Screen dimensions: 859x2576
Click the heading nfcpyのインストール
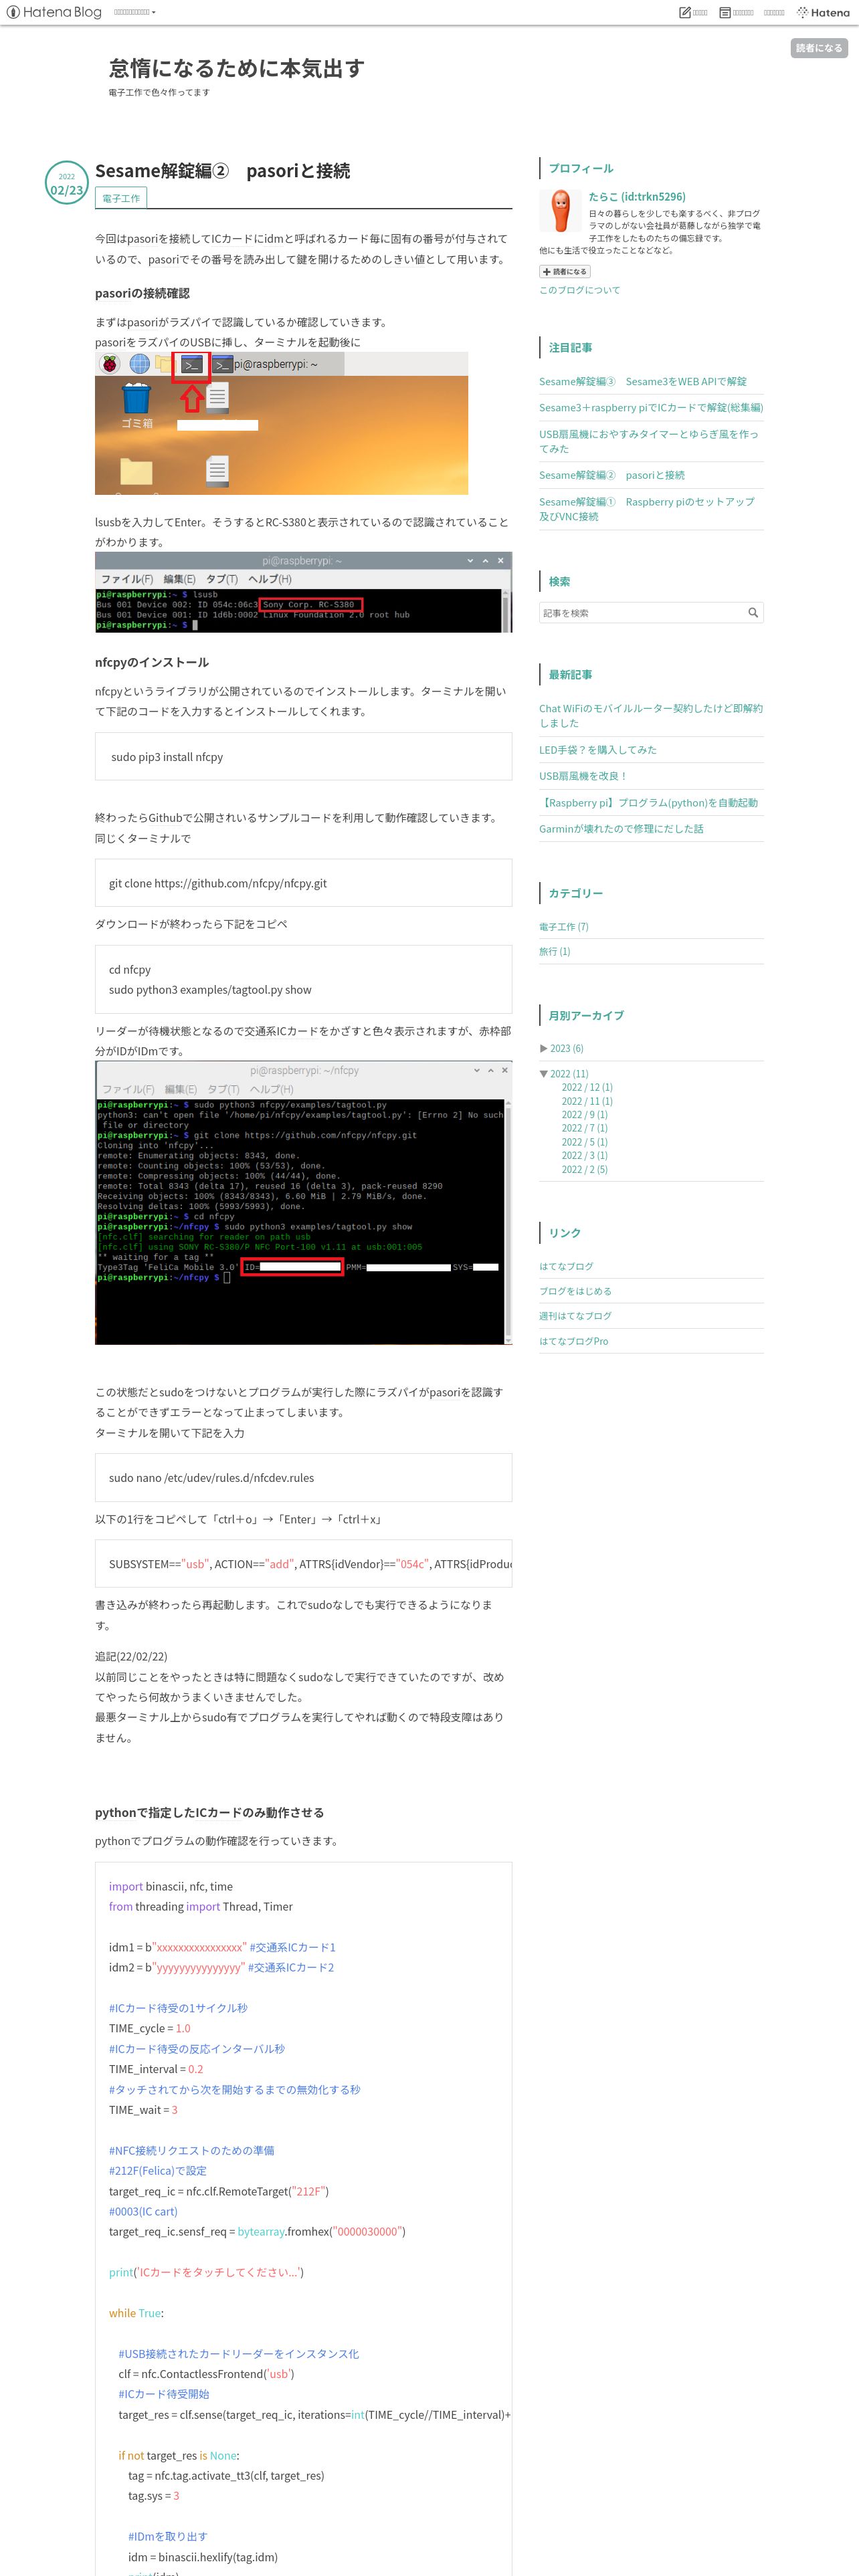click(x=152, y=662)
